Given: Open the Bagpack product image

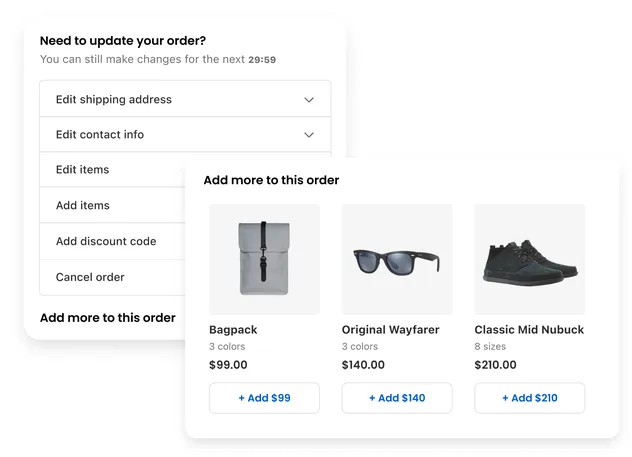Looking at the screenshot, I should tap(264, 259).
